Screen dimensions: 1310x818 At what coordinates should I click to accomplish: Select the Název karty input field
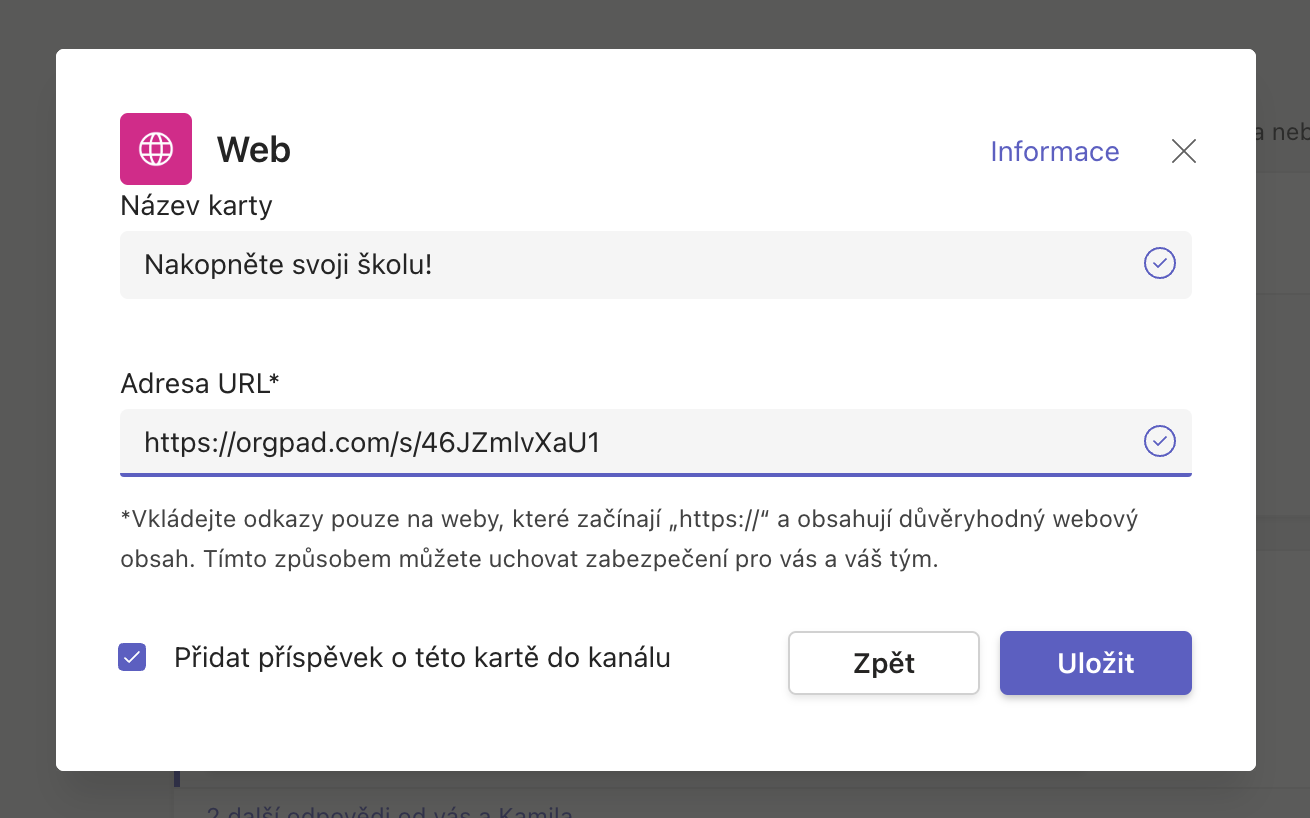(x=600, y=264)
